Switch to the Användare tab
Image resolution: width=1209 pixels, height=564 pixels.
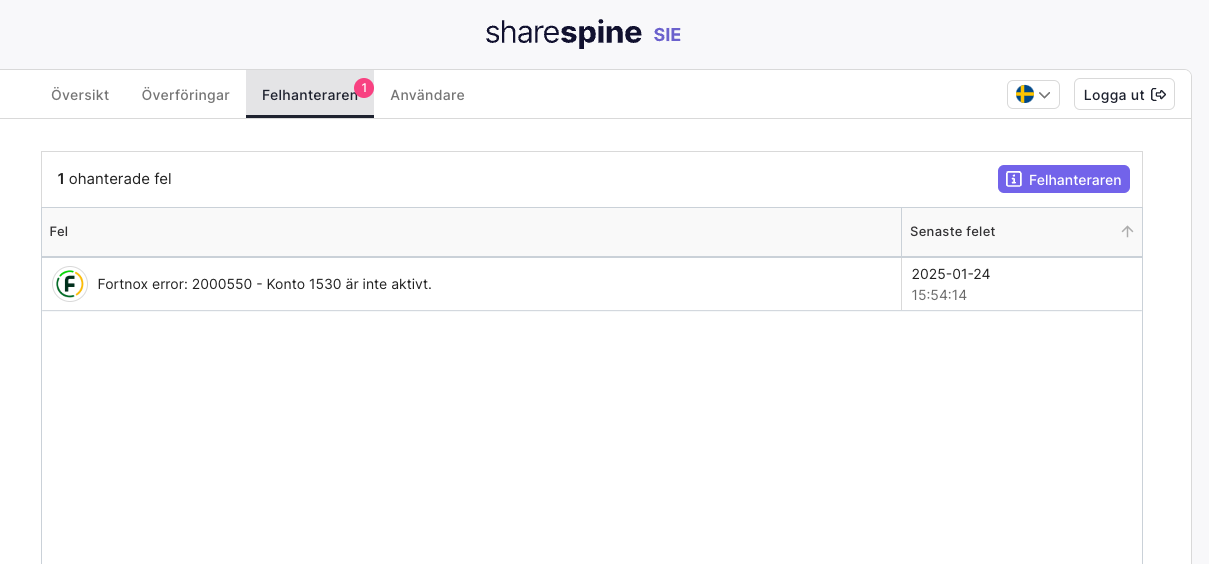click(x=427, y=95)
